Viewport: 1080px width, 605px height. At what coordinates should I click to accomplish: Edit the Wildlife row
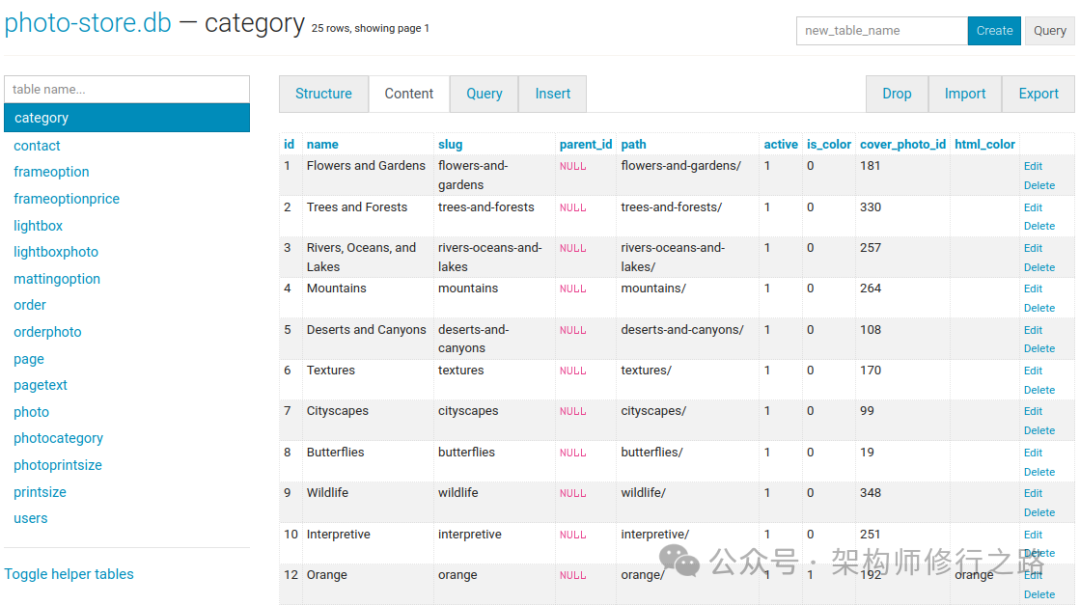click(x=1033, y=493)
